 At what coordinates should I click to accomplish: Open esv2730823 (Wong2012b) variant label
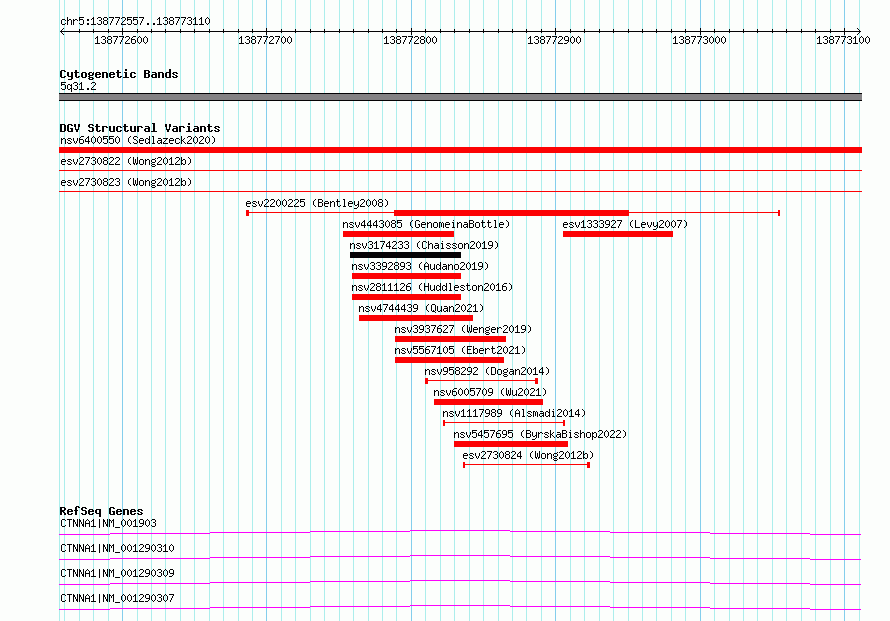(x=126, y=182)
